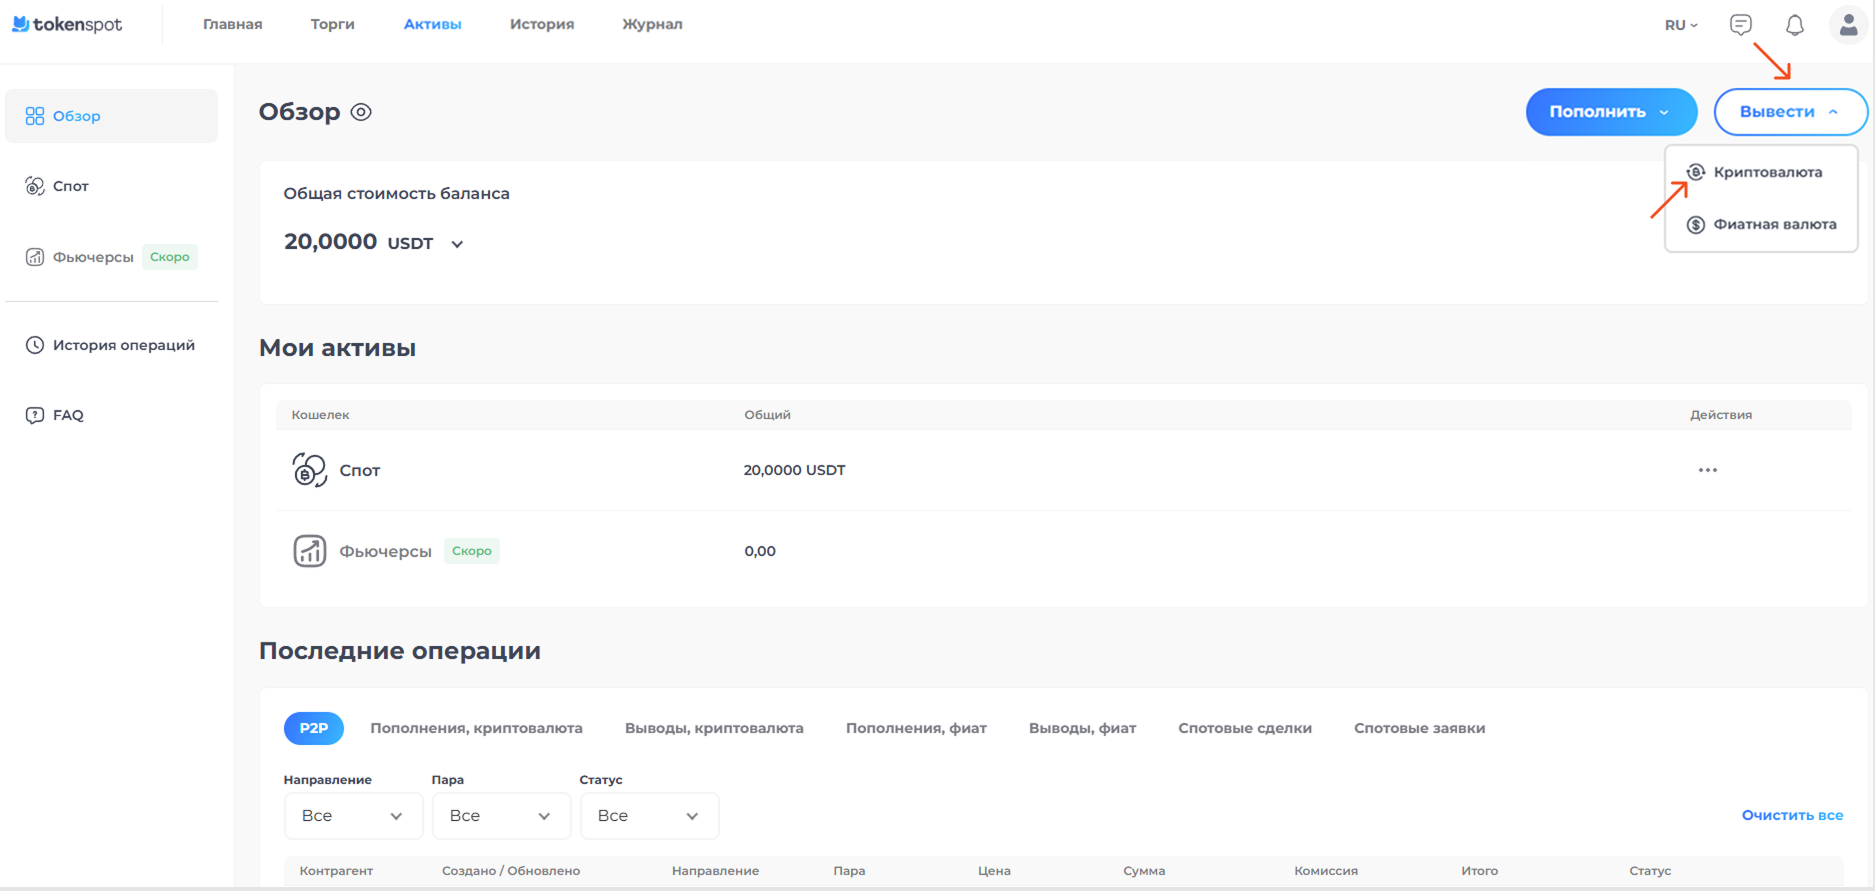This screenshot has width=1875, height=891.
Task: Open the chat messages icon
Action: tap(1740, 25)
